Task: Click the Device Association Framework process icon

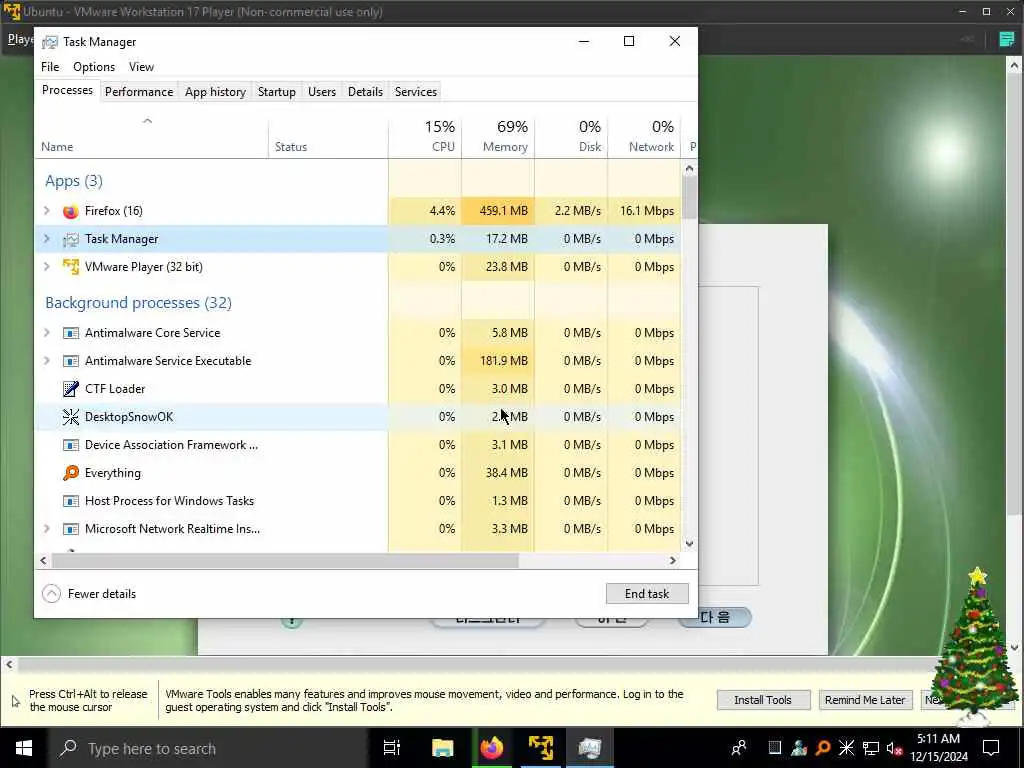Action: 71,445
